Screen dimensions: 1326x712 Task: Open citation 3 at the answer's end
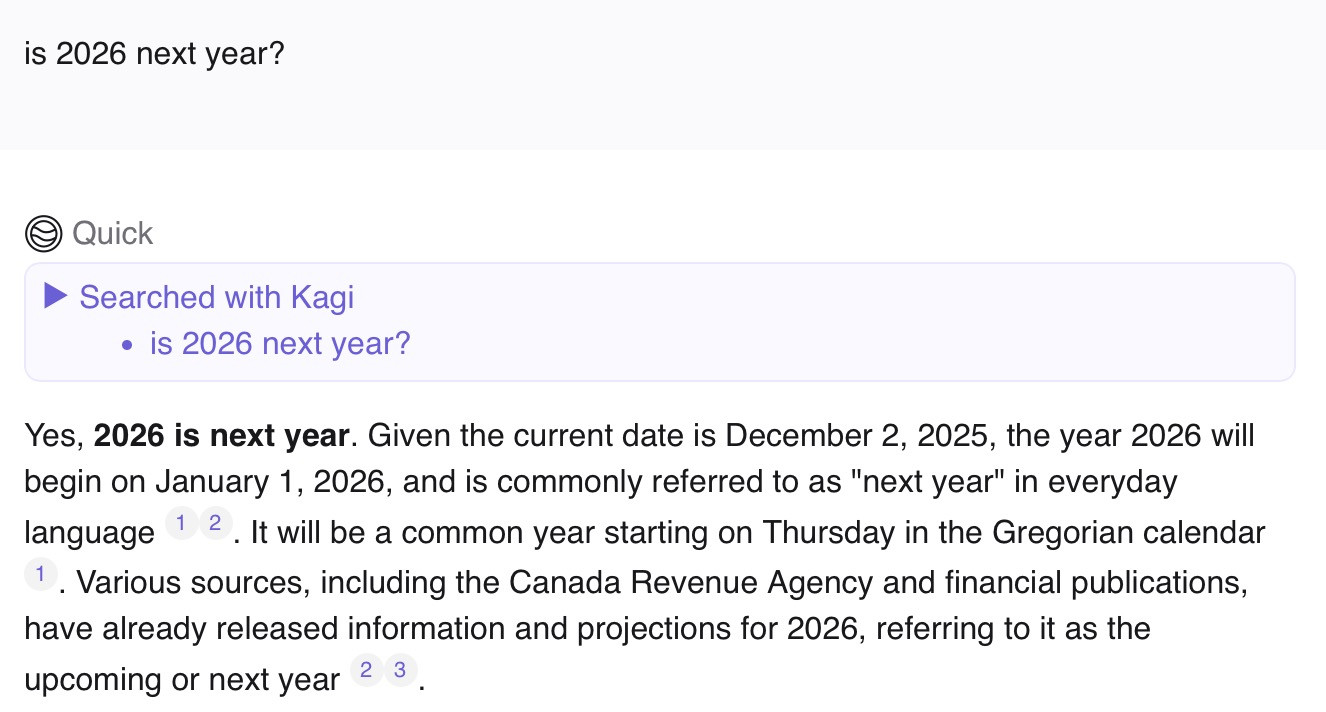pyautogui.click(x=399, y=670)
